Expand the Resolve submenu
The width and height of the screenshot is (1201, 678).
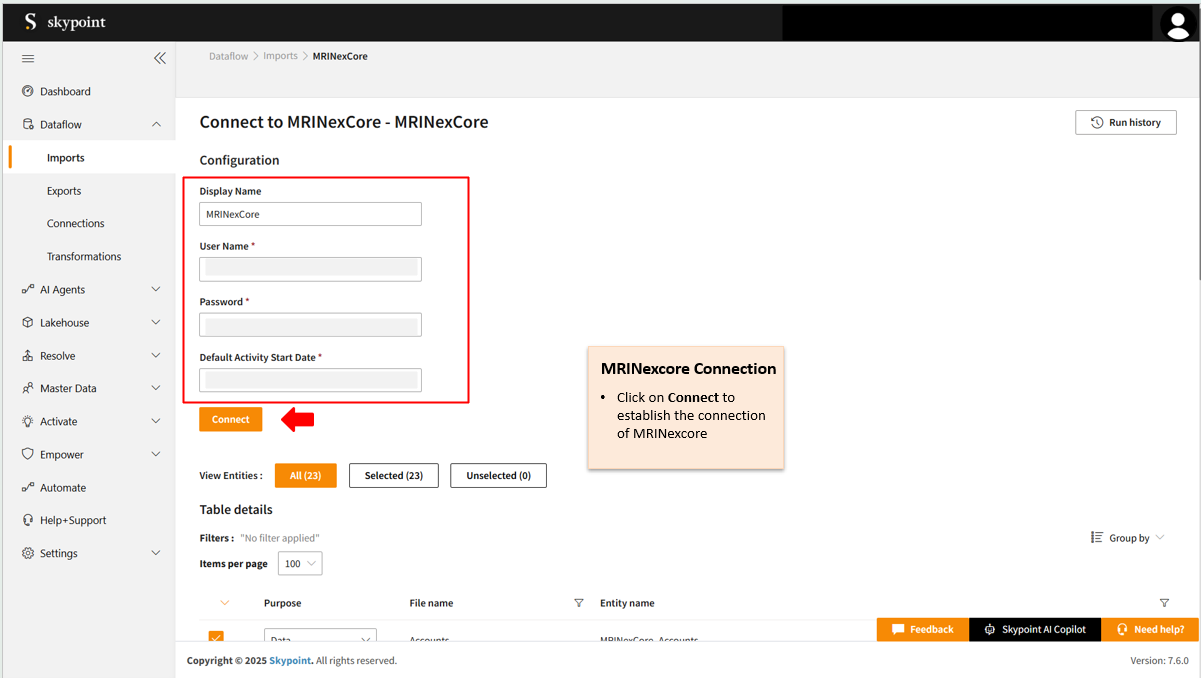(156, 355)
